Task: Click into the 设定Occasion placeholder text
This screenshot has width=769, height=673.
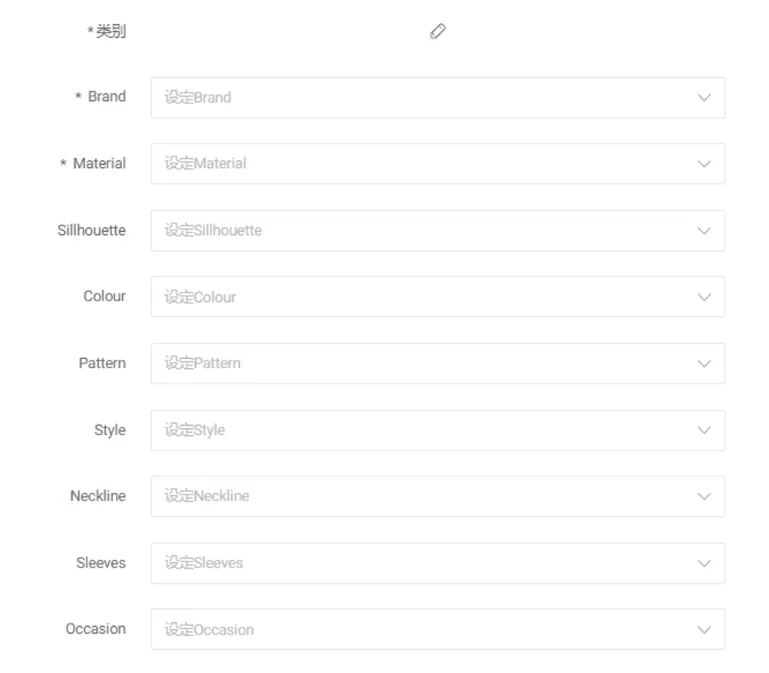Action: [x=209, y=630]
